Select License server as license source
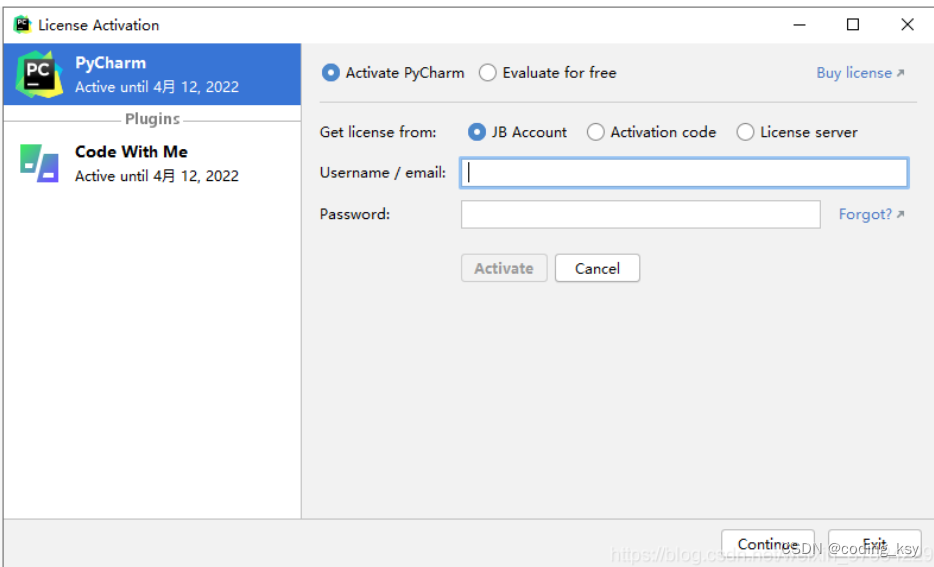The height and width of the screenshot is (567, 934). (x=797, y=132)
